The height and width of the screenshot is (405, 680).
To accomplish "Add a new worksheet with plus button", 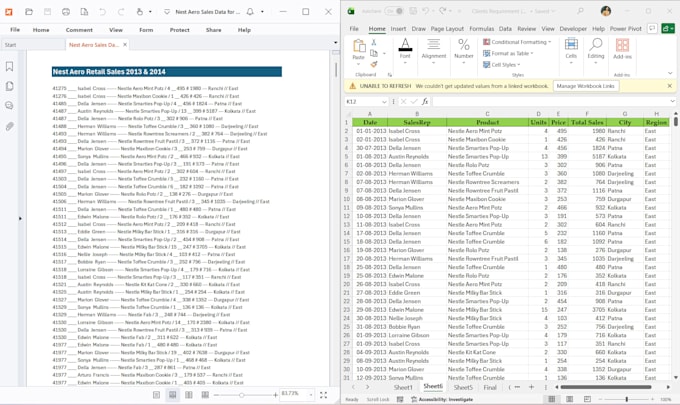I will pyautogui.click(x=531, y=387).
